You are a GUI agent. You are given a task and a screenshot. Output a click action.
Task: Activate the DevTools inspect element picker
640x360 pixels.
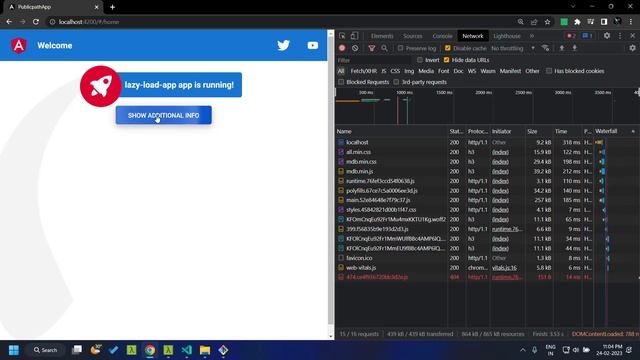point(342,36)
